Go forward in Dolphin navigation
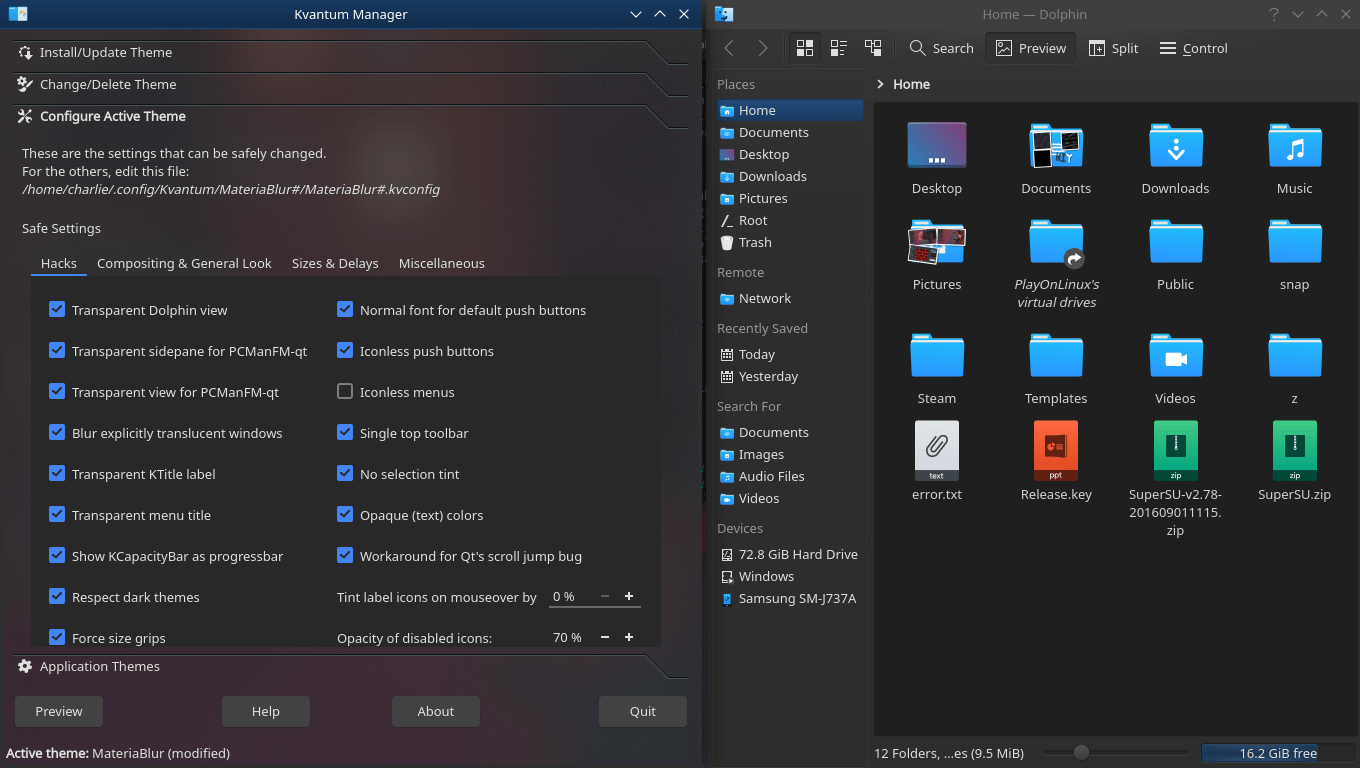 pos(763,48)
